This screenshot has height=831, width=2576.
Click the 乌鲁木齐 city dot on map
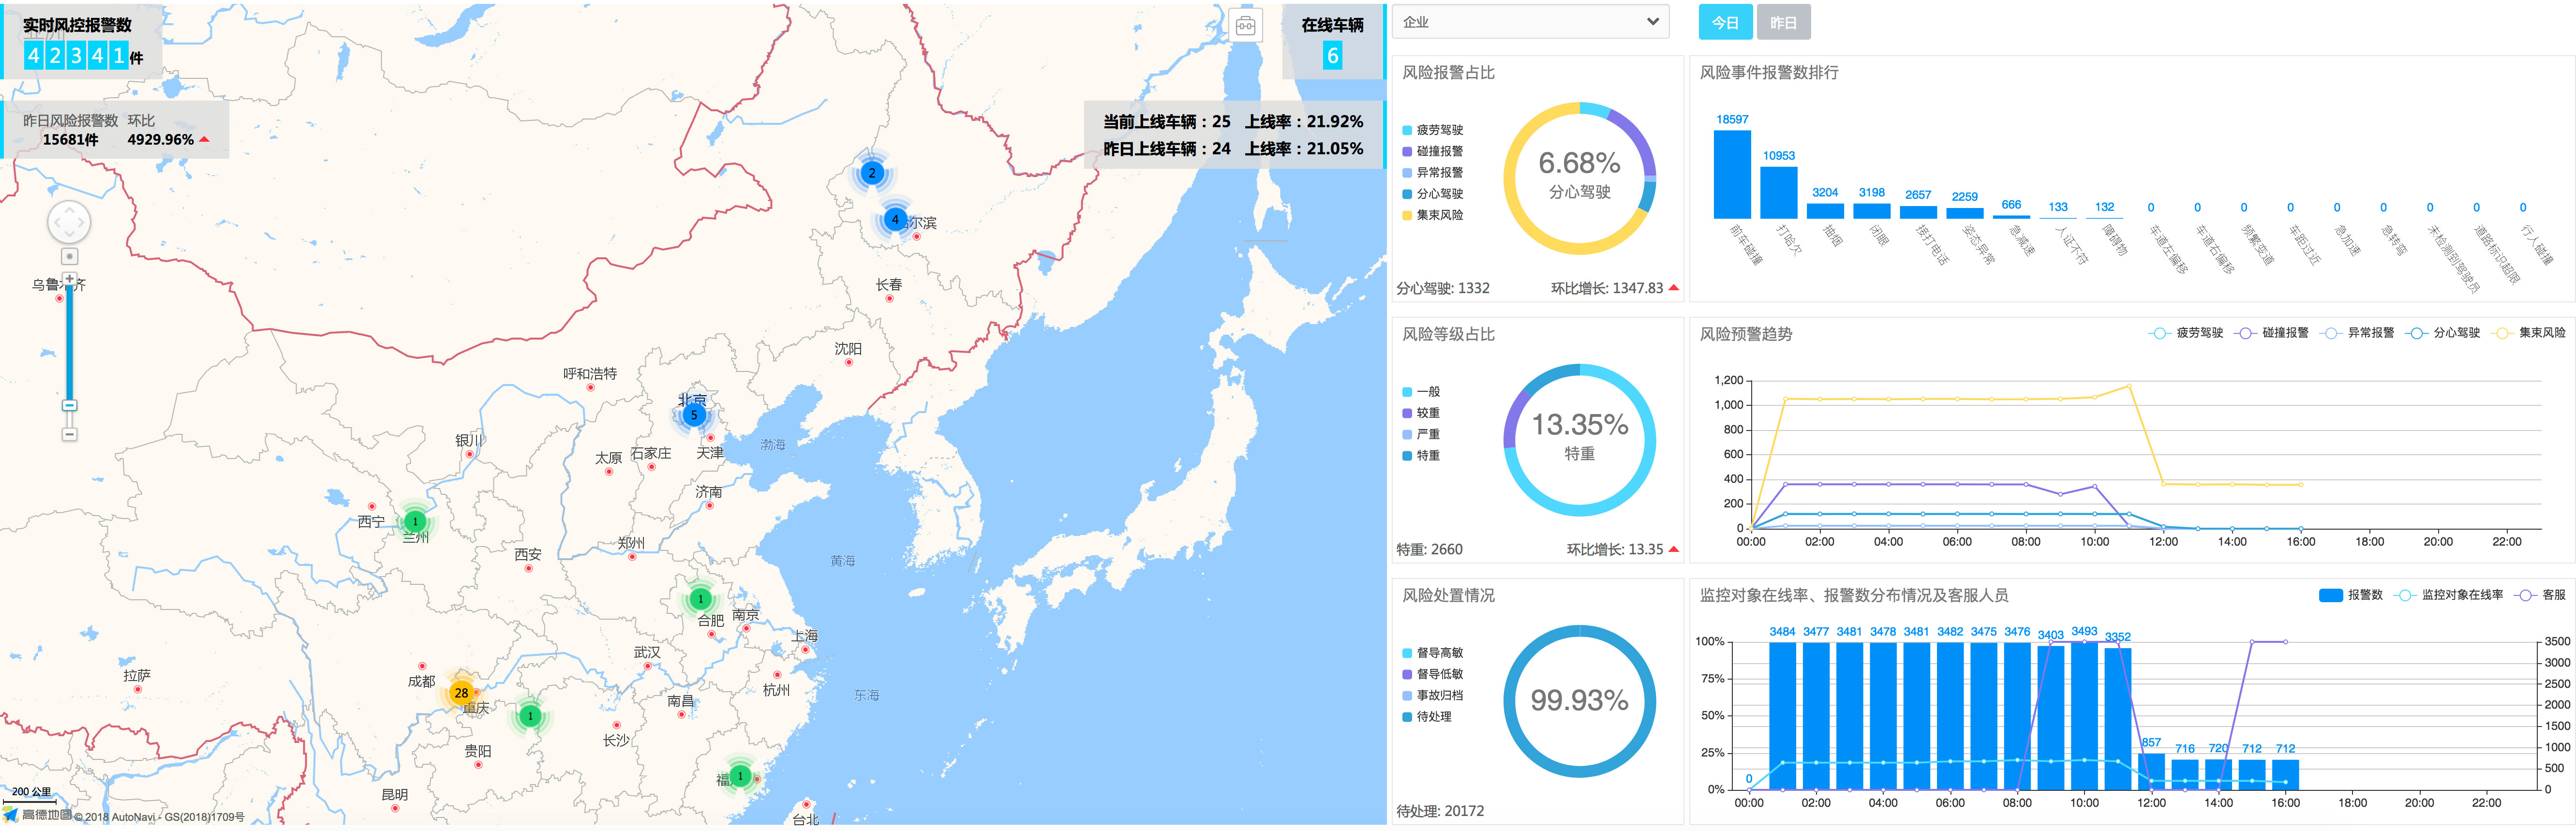(x=59, y=298)
